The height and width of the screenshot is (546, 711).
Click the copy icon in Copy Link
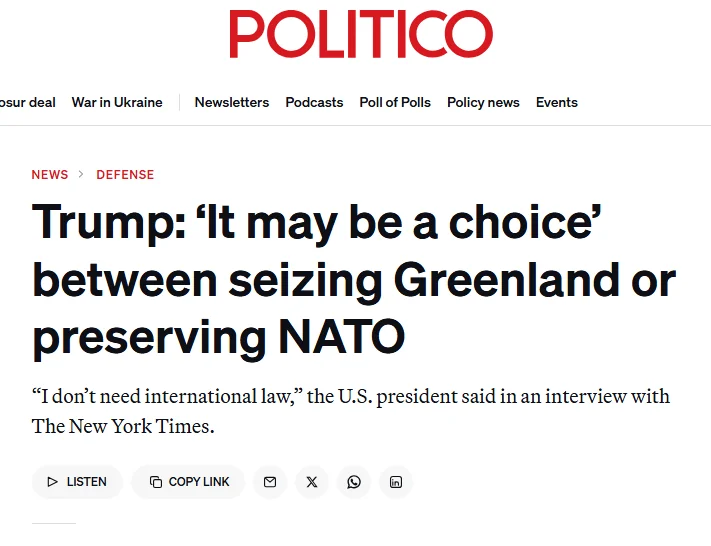coord(155,482)
